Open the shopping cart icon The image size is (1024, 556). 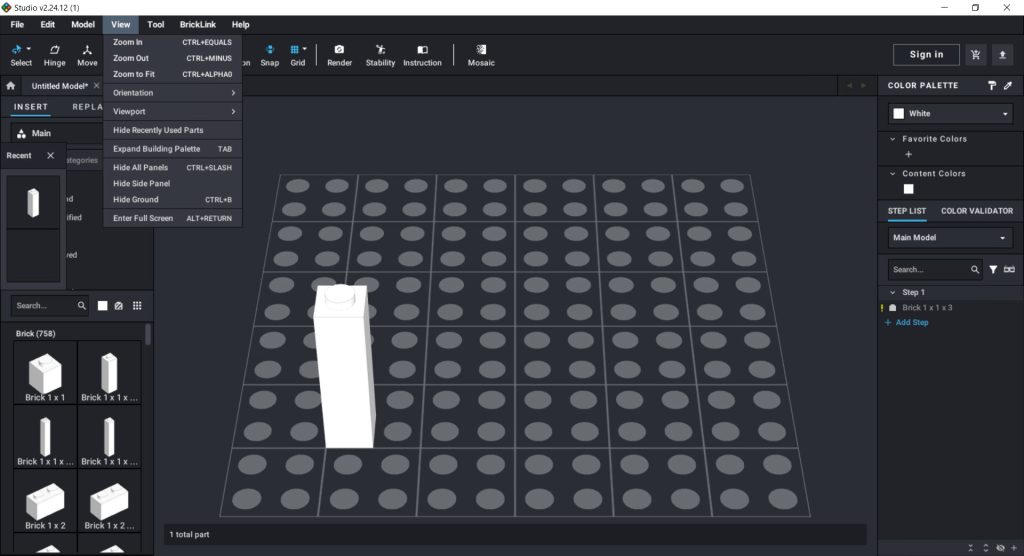976,55
